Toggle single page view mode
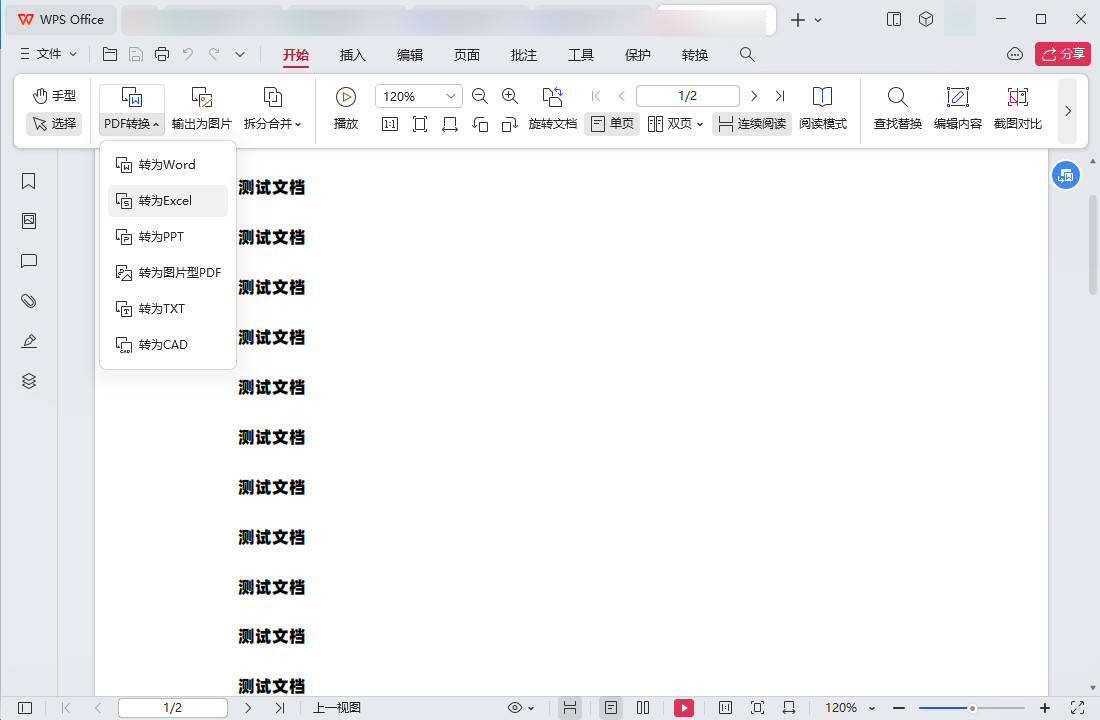Viewport: 1100px width, 720px height. (x=612, y=124)
